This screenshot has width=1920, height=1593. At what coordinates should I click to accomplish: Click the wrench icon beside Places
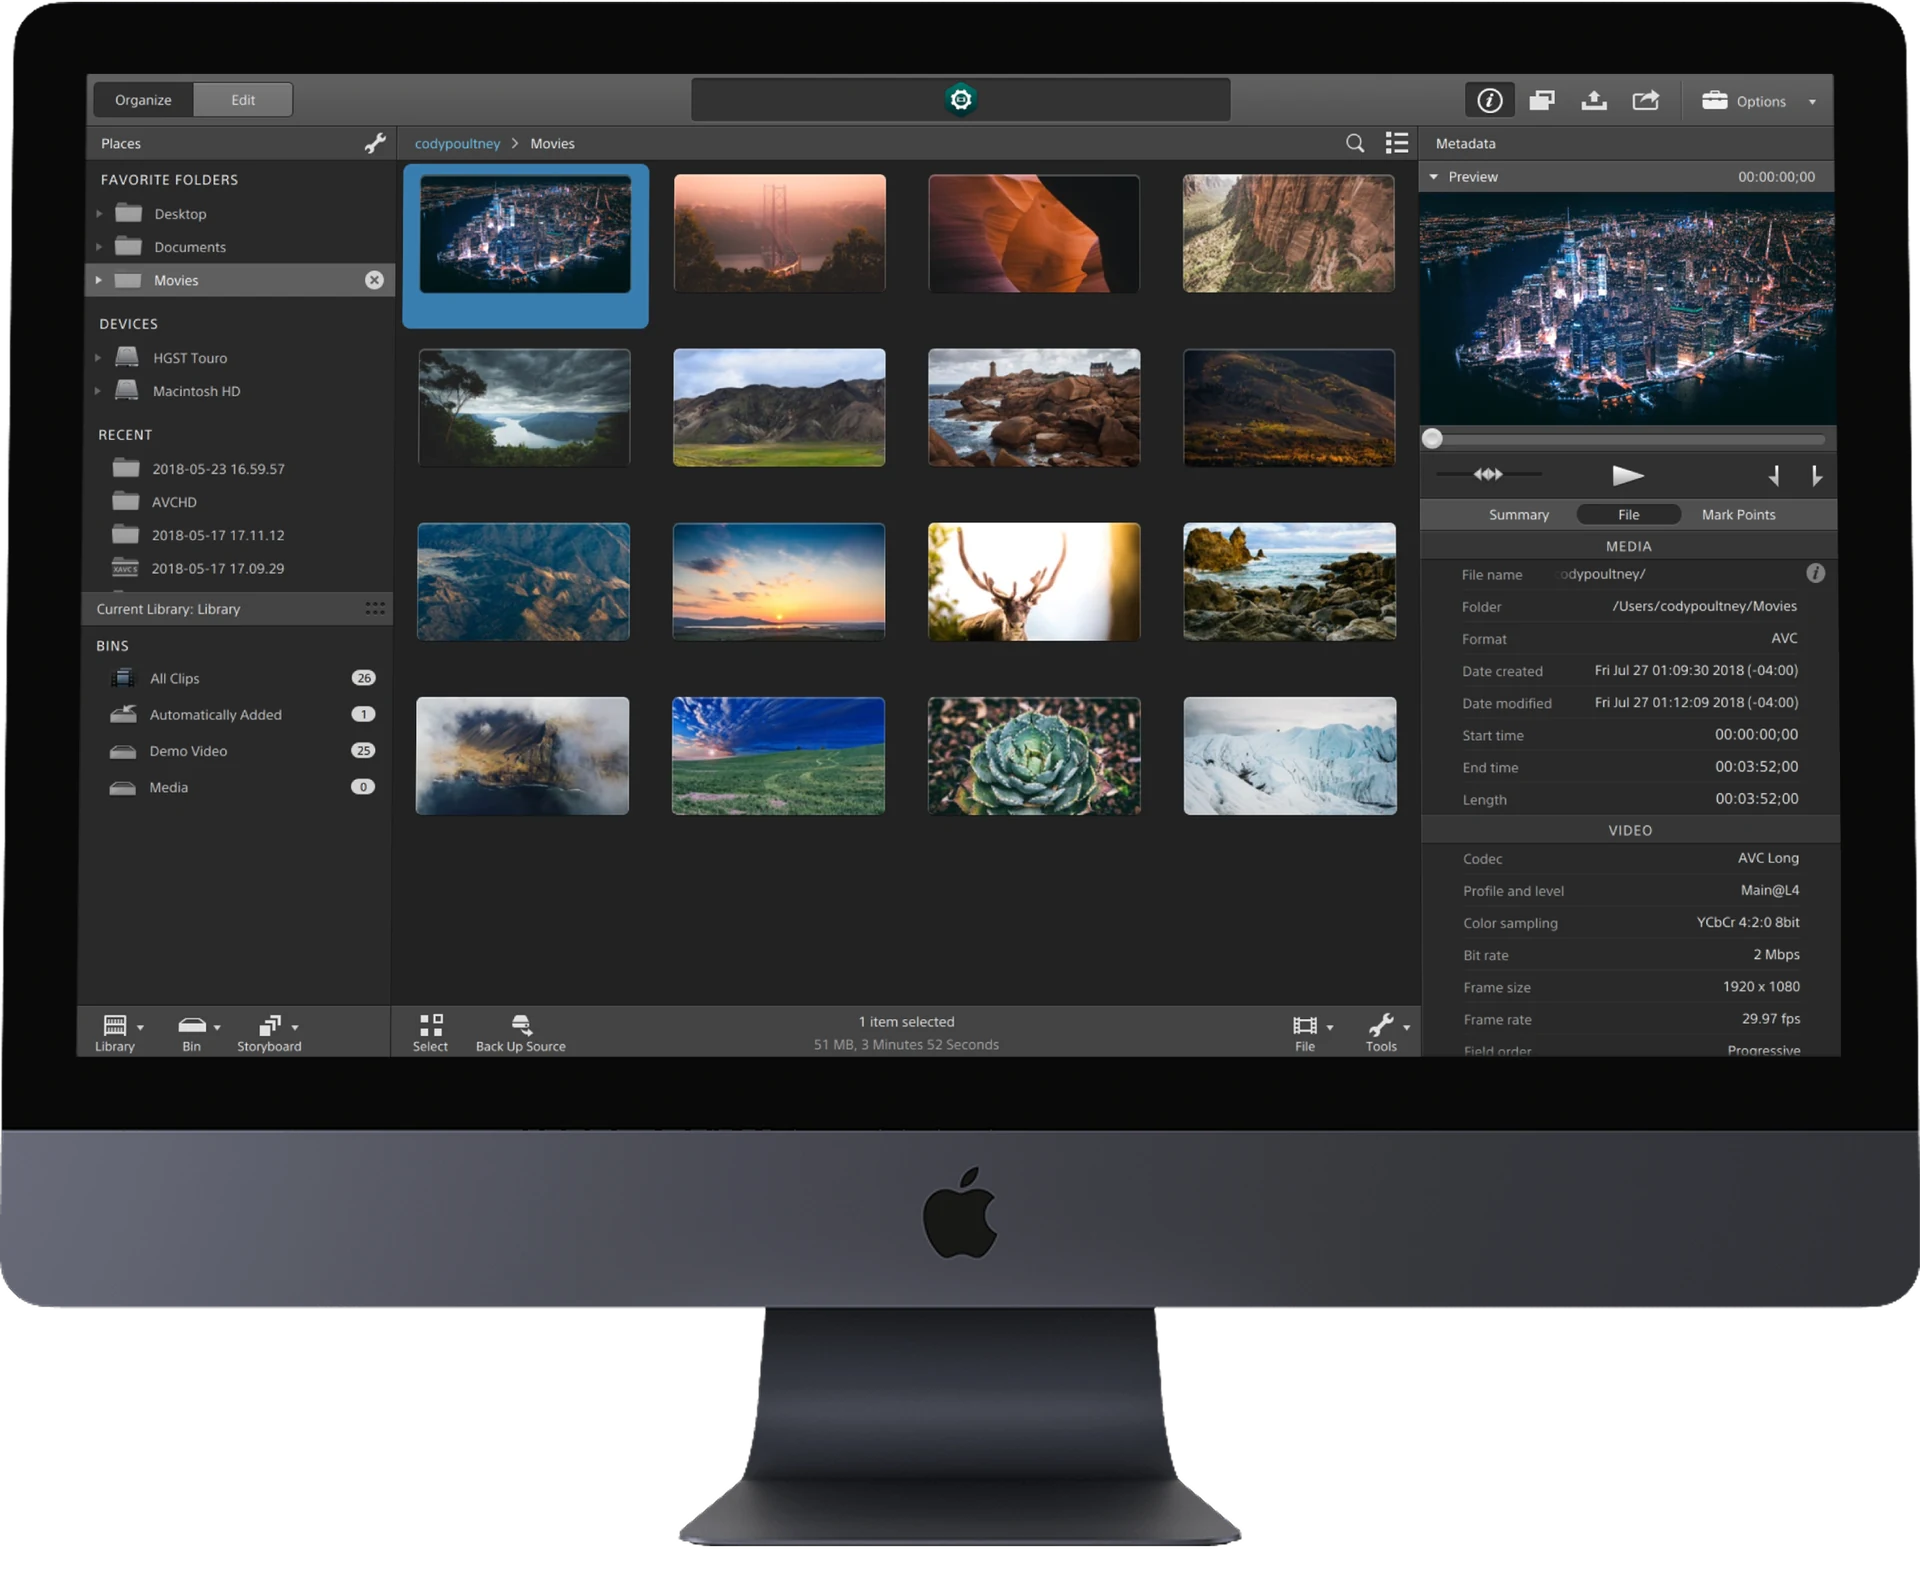click(x=375, y=143)
